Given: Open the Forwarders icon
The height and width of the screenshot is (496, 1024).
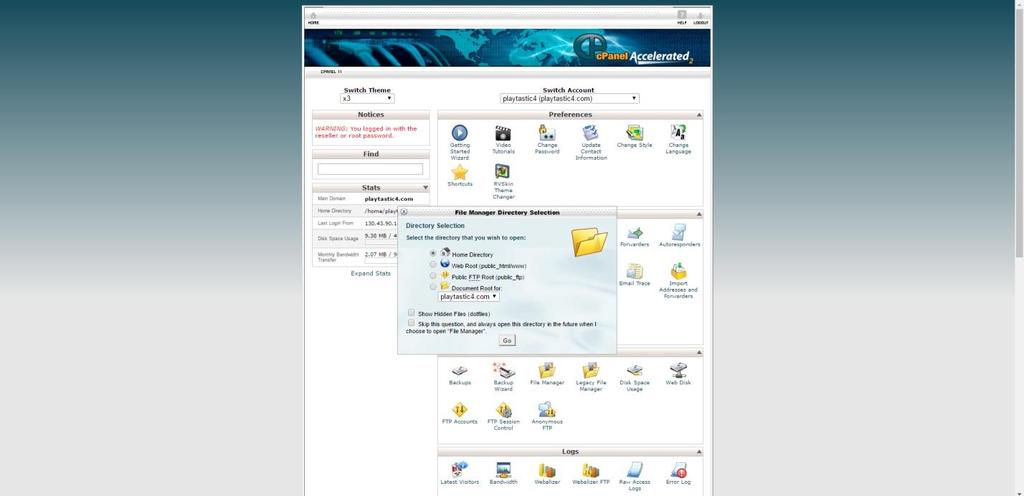Looking at the screenshot, I should pyautogui.click(x=635, y=233).
